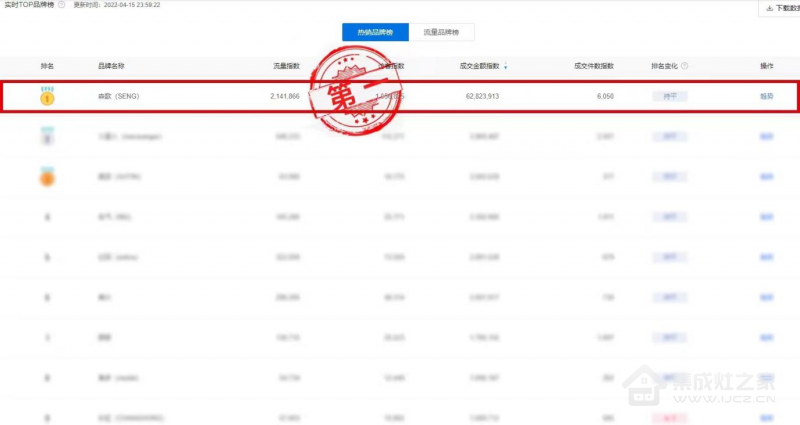Viewport: 800px width, 425px height.
Task: Click the 成交金额指数 column header
Action: pos(480,66)
